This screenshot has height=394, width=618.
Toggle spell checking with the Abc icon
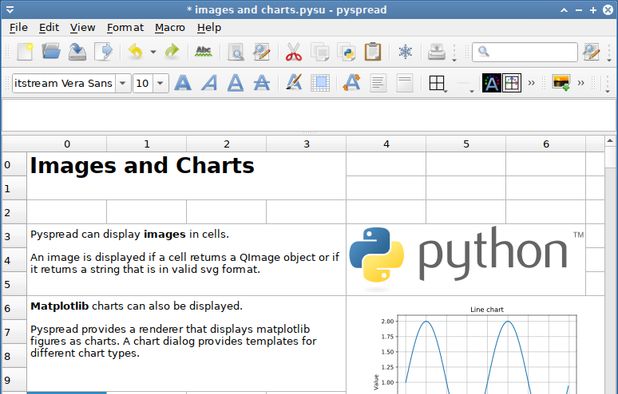click(x=203, y=52)
